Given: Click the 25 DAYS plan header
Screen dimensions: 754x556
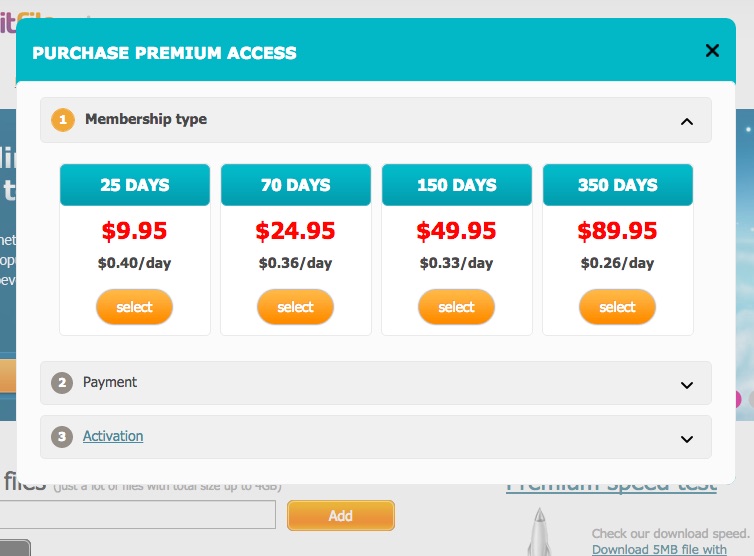Looking at the screenshot, I should [x=135, y=185].
